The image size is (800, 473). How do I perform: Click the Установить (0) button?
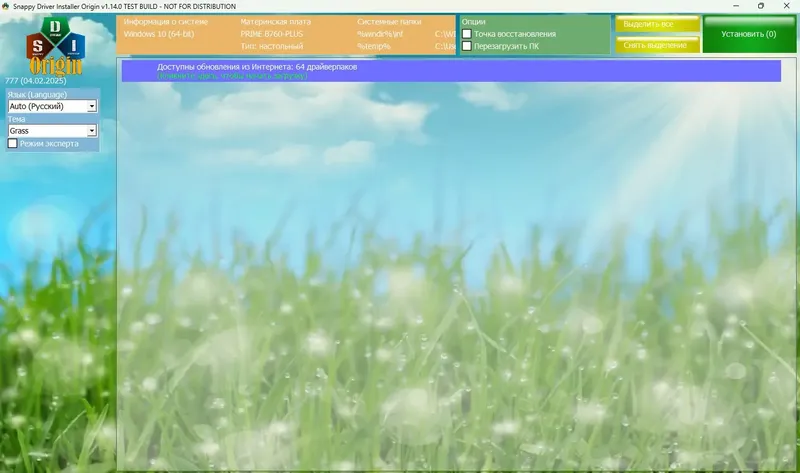pos(749,34)
